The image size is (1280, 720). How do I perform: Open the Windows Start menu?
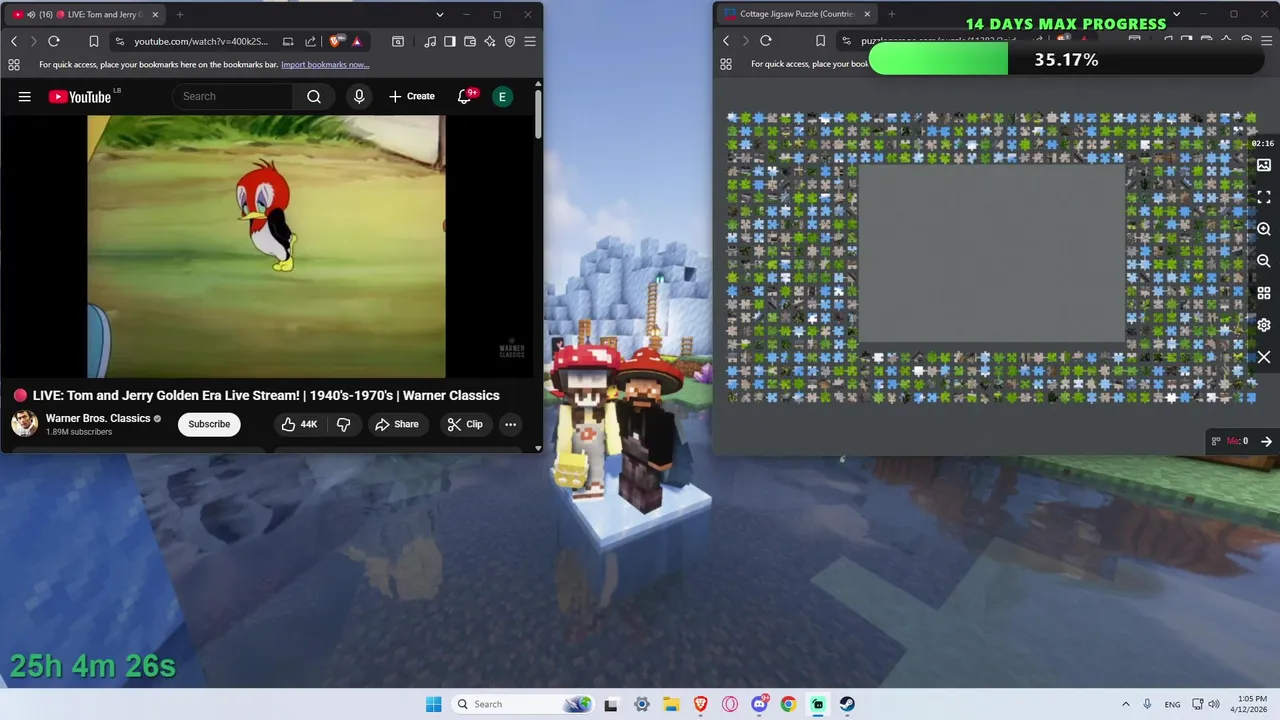(x=433, y=704)
